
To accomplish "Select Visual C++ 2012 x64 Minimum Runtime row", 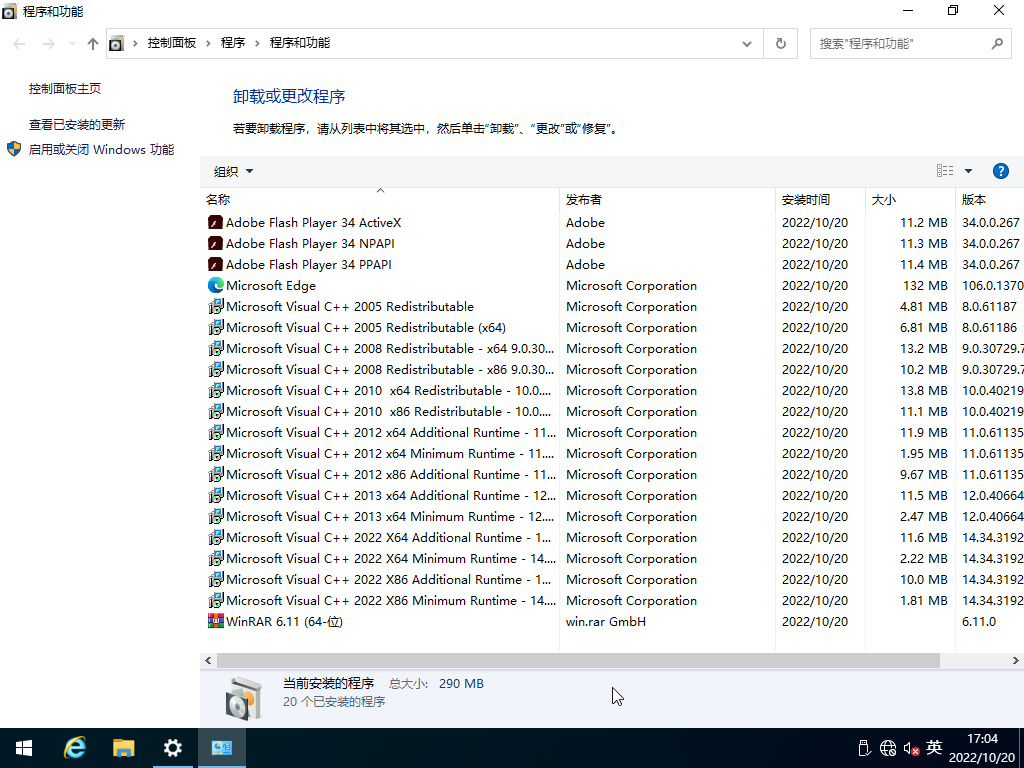I will [612, 453].
